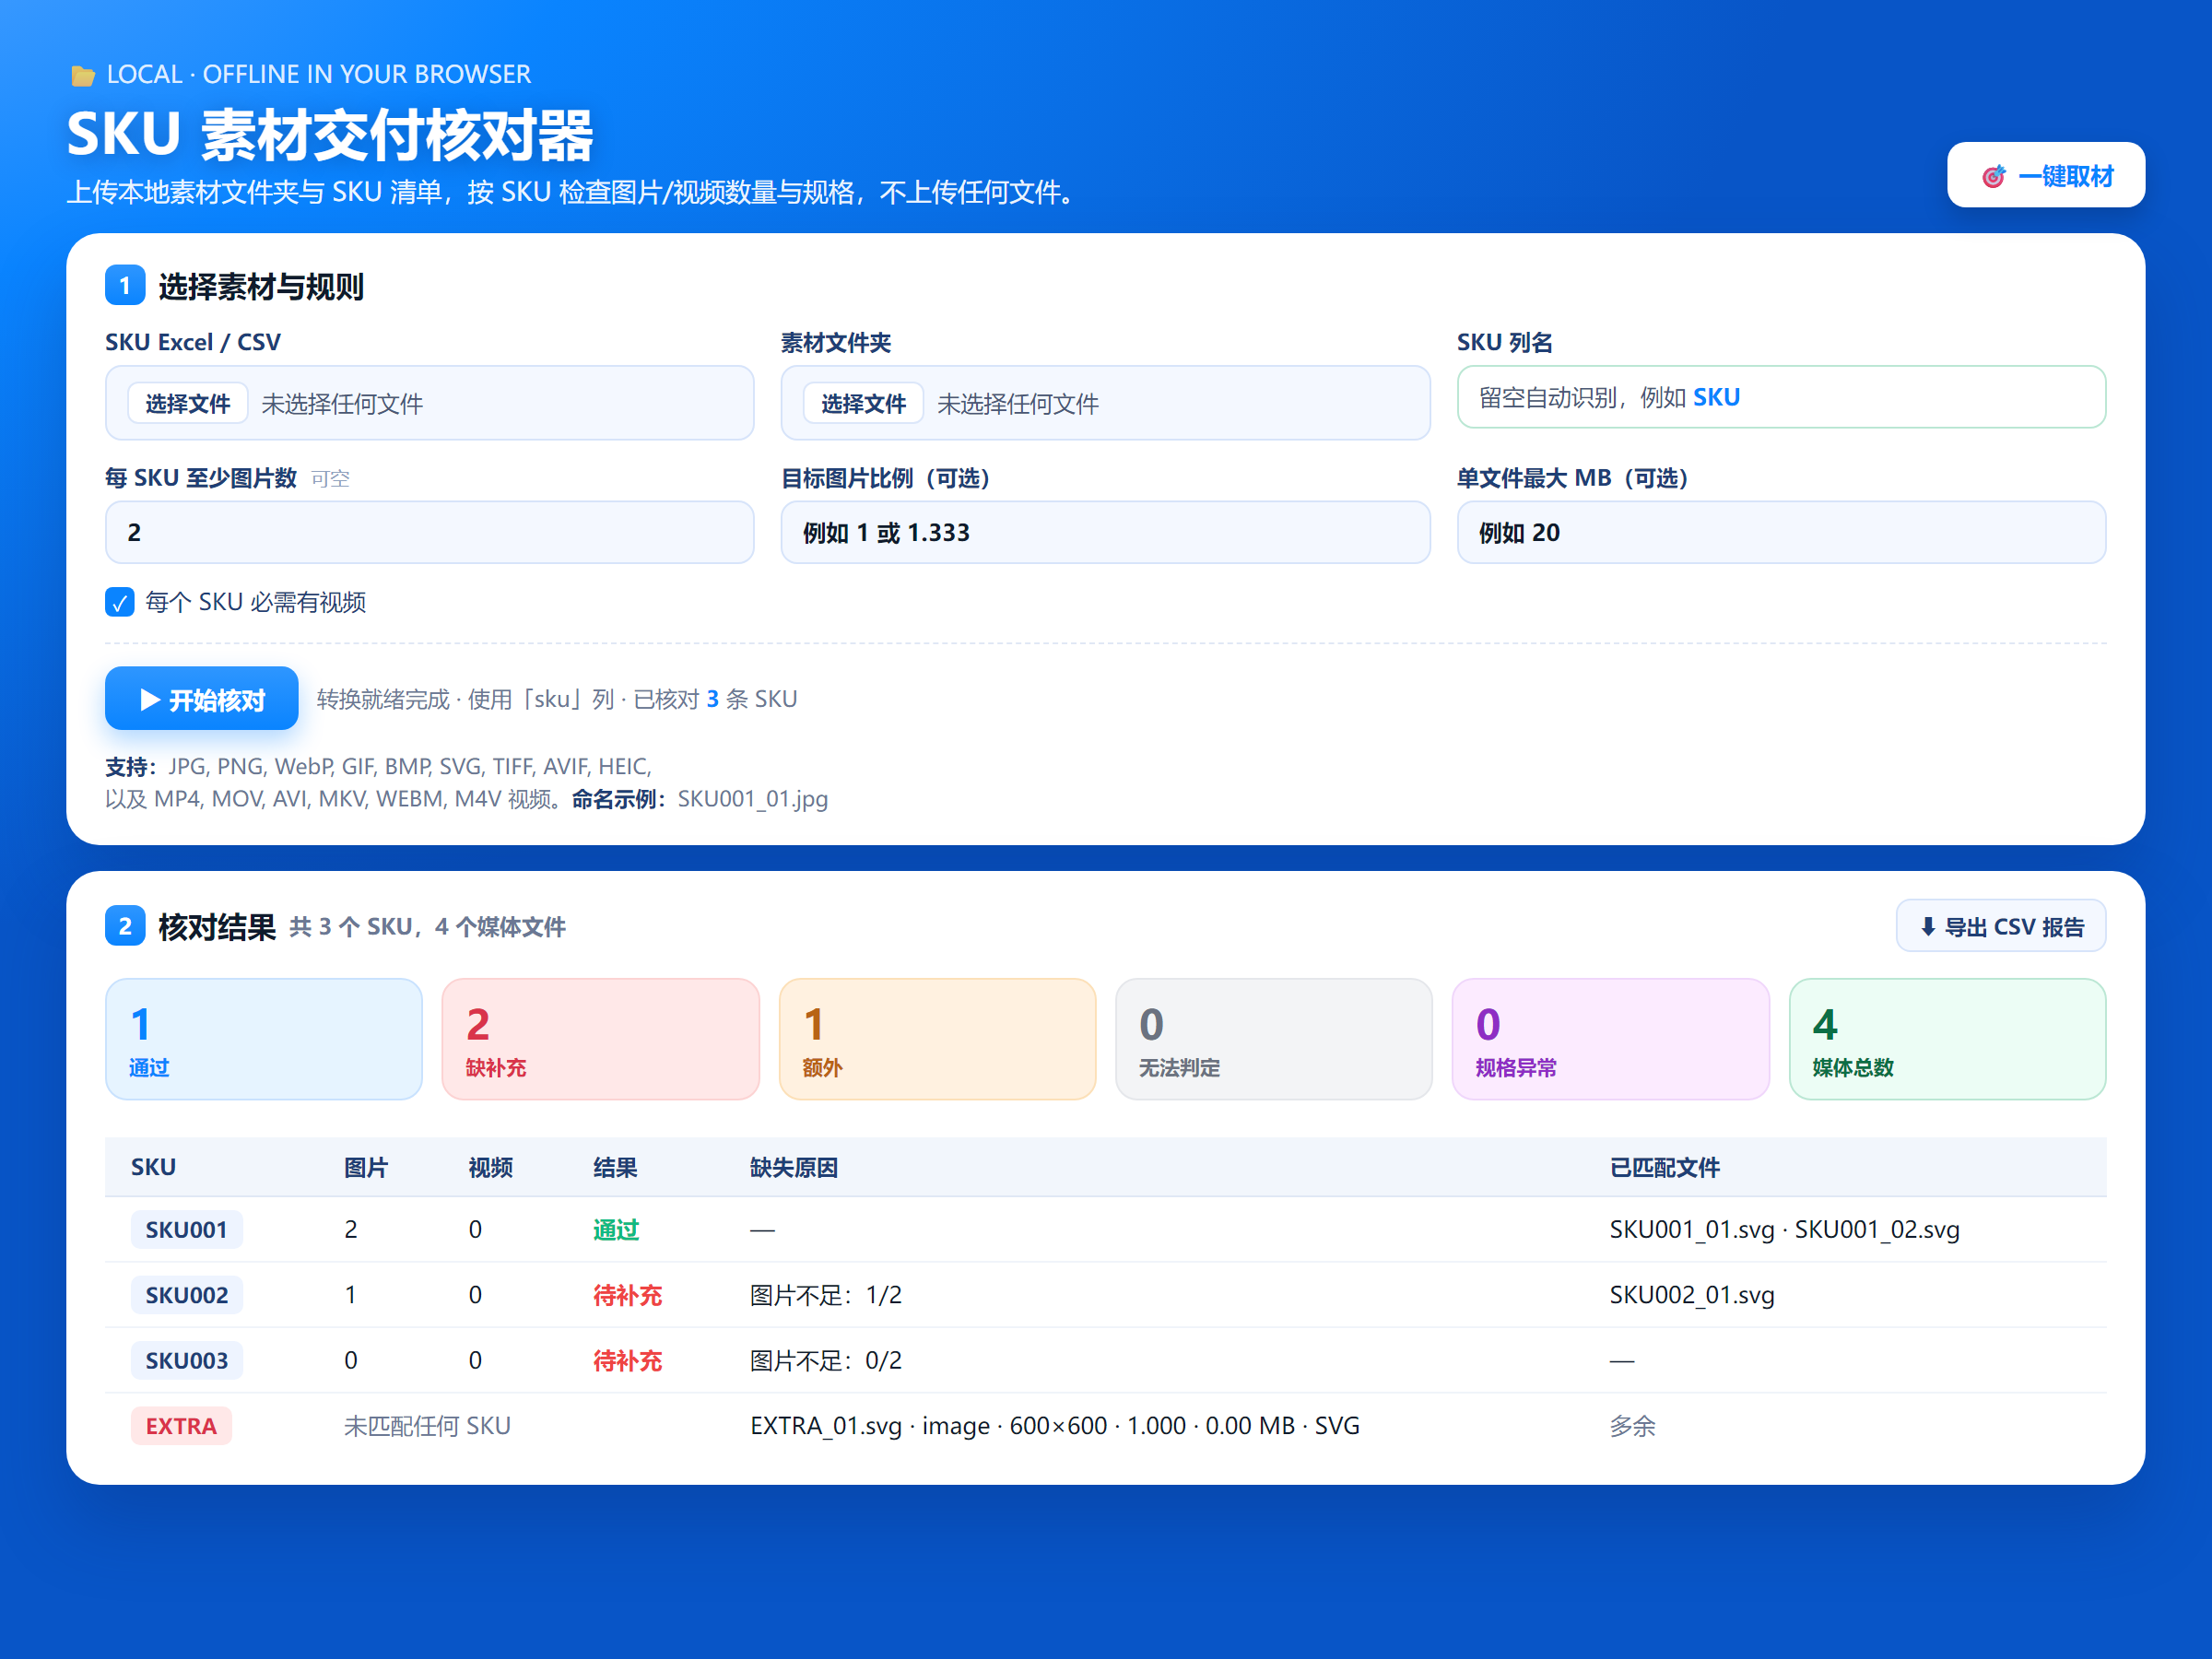The height and width of the screenshot is (1659, 2212).
Task: Export the CSV report
Action: 2000,927
